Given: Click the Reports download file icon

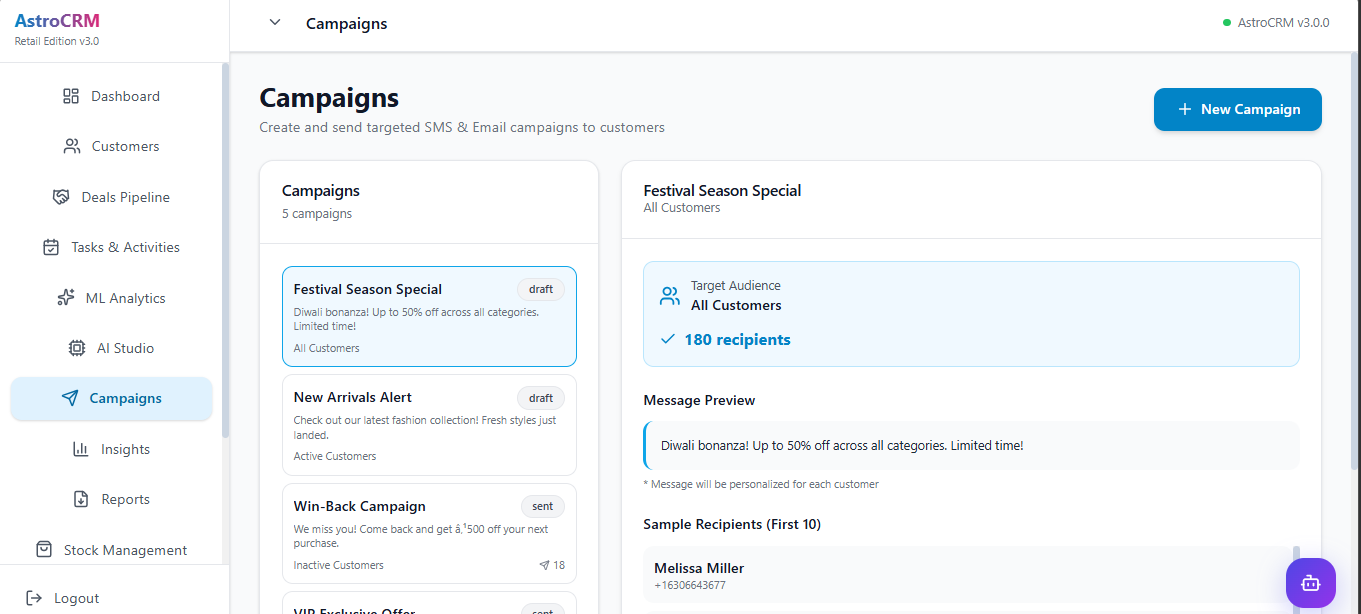Looking at the screenshot, I should click(x=81, y=499).
